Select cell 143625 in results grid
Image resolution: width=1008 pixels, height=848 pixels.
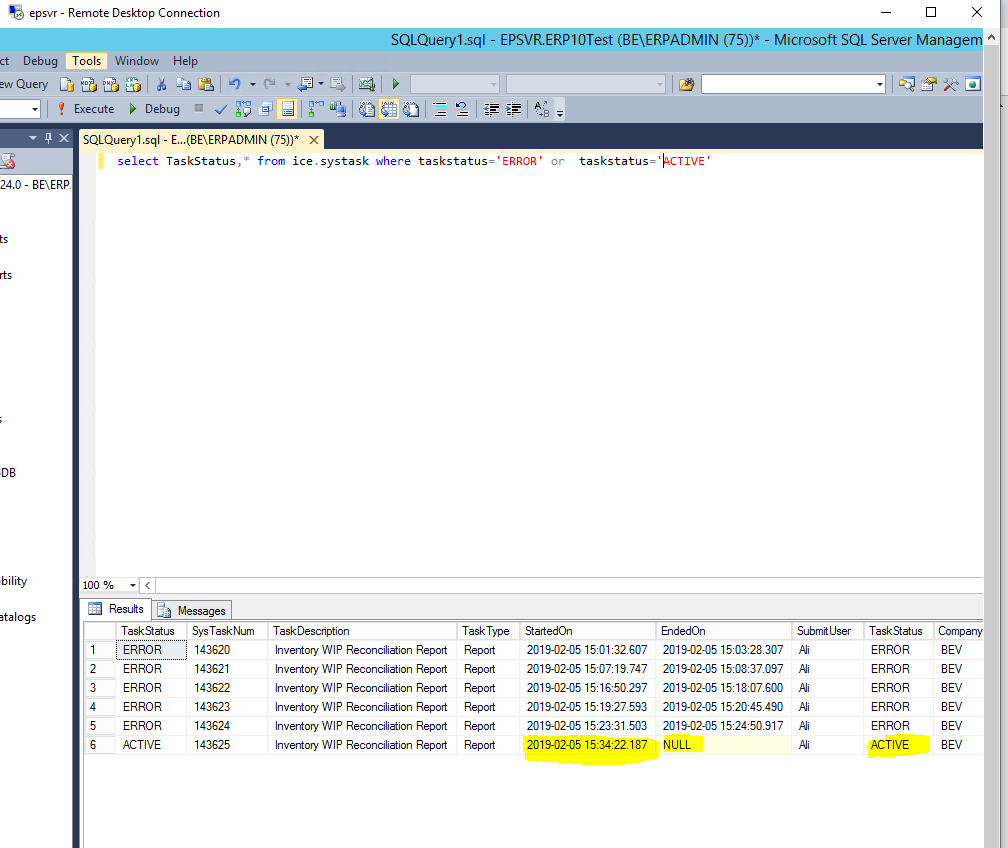(x=228, y=744)
